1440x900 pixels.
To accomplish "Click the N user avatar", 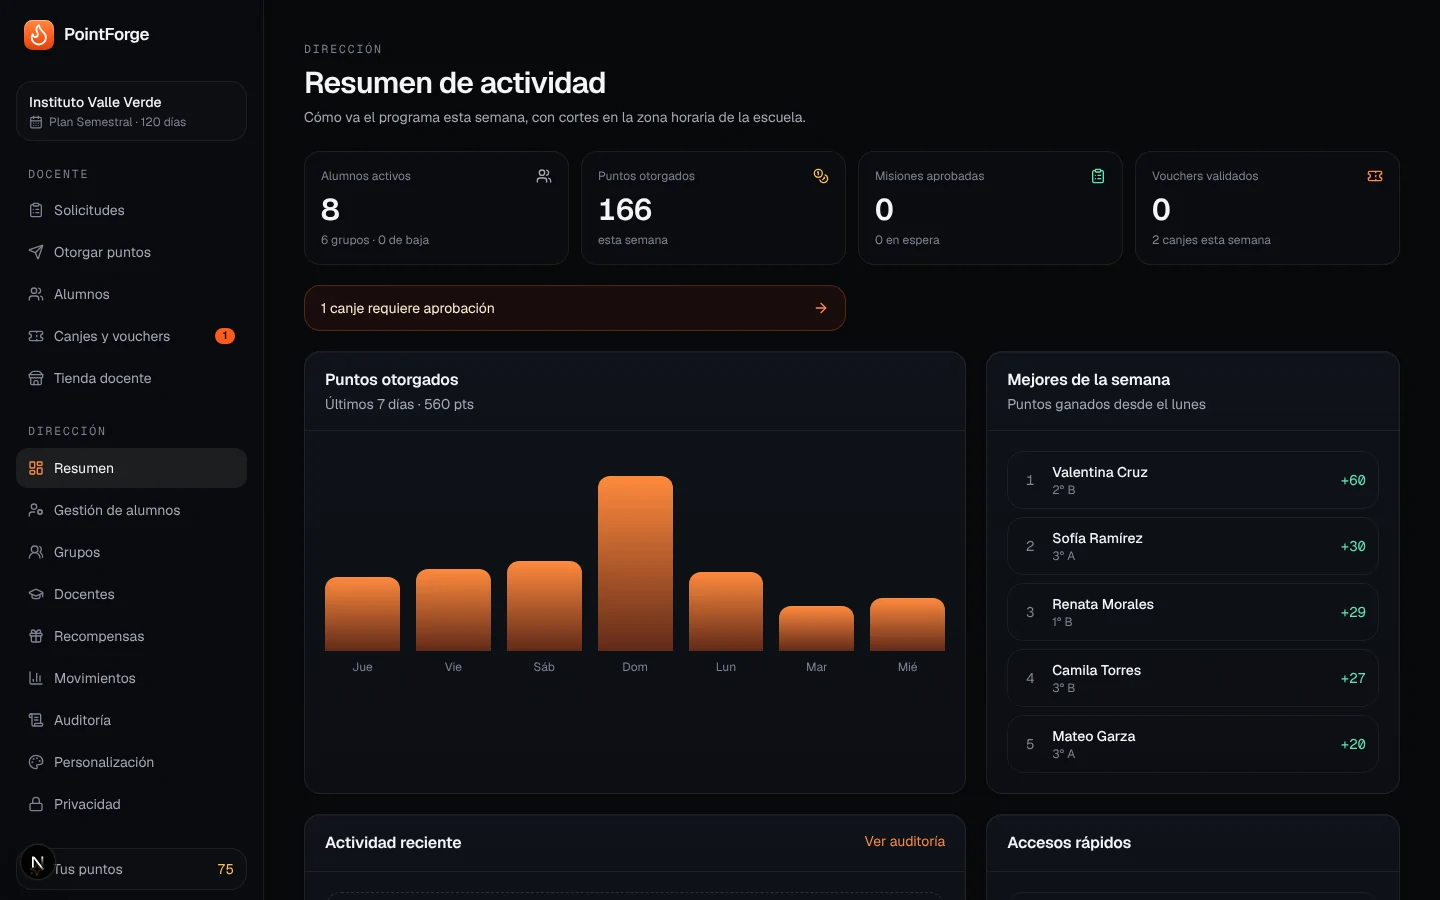I will [x=38, y=862].
